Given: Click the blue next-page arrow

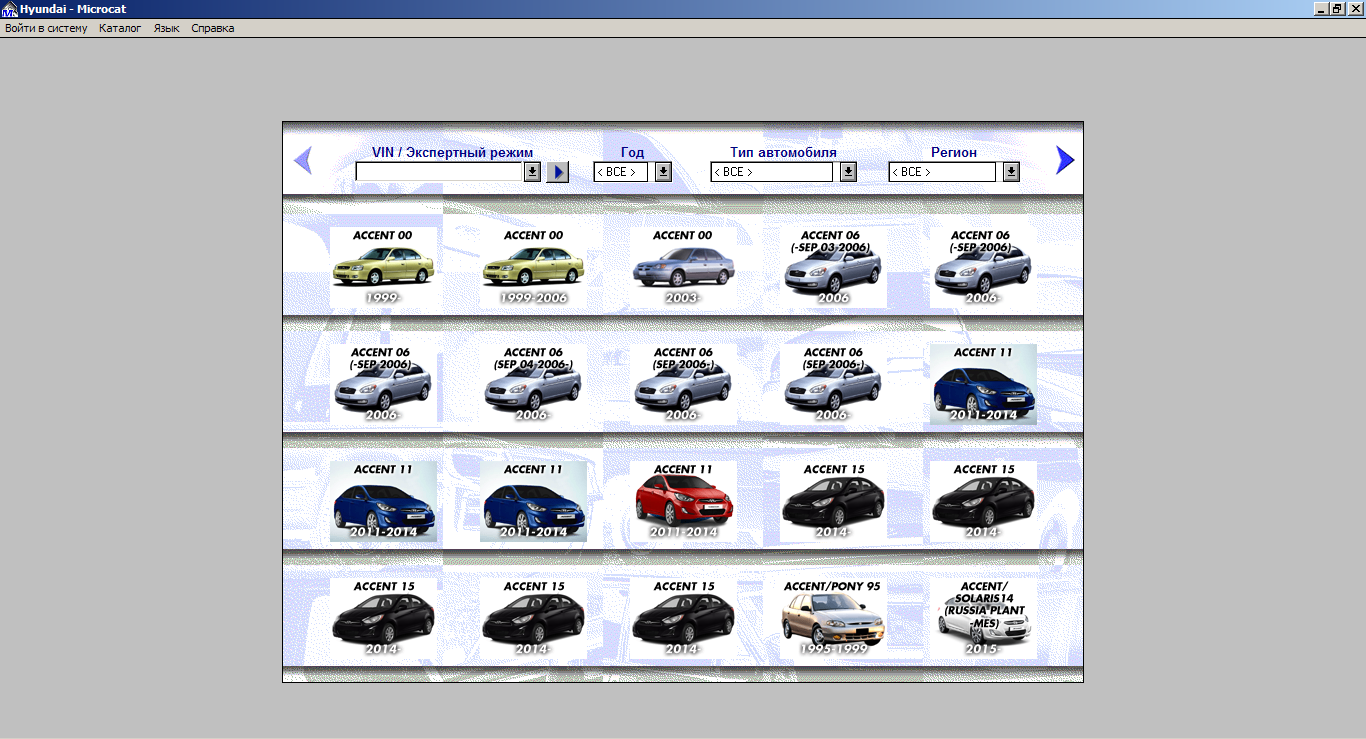Looking at the screenshot, I should pyautogui.click(x=1064, y=160).
